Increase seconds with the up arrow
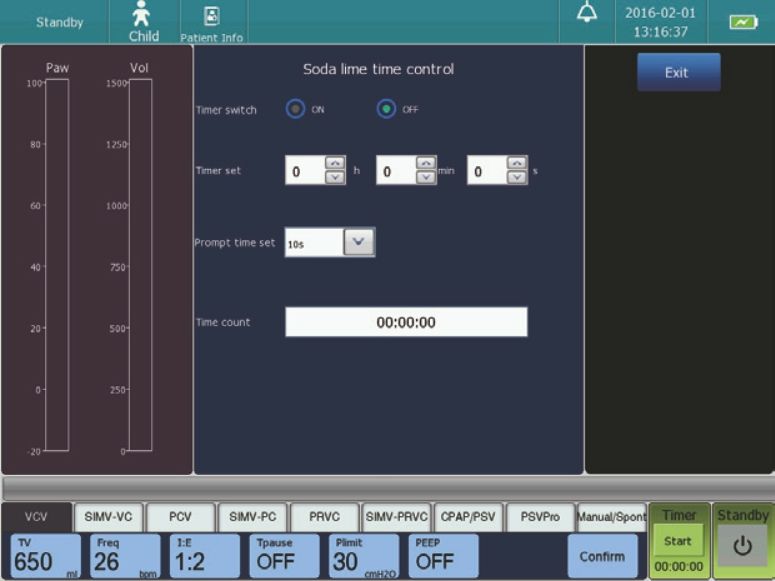The image size is (775, 581). click(x=516, y=164)
